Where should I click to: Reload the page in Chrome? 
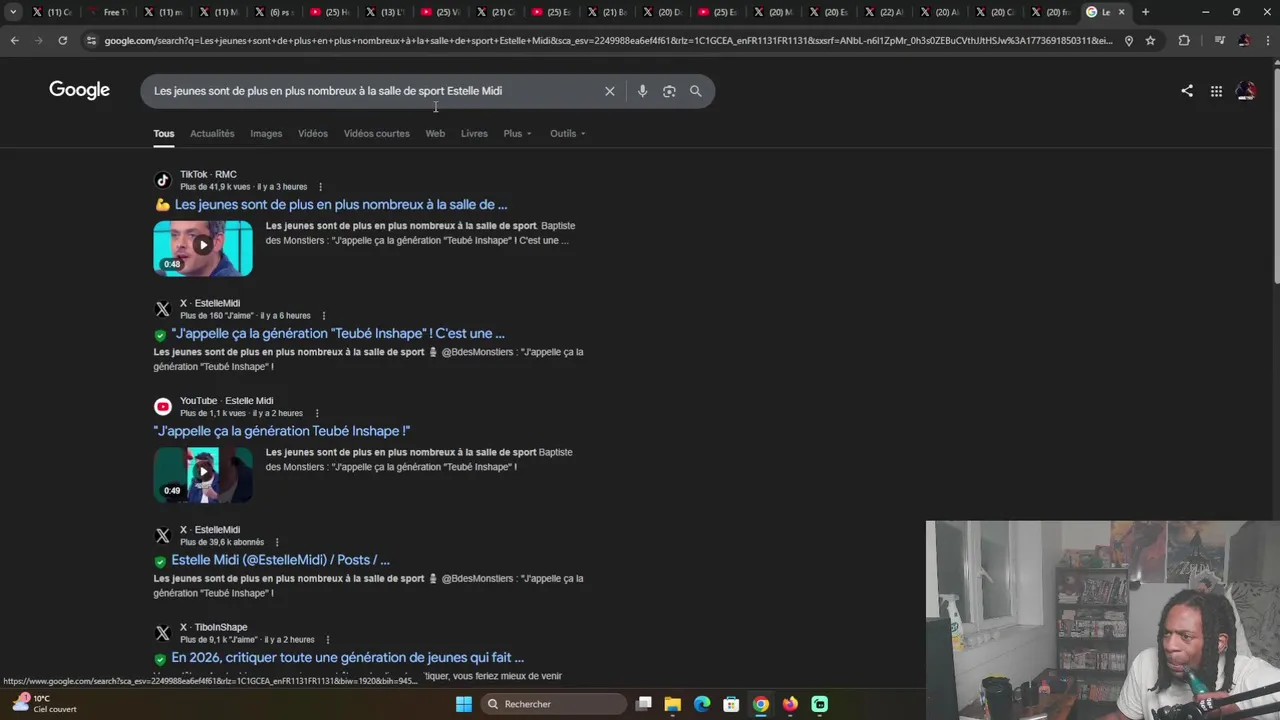pyautogui.click(x=62, y=40)
